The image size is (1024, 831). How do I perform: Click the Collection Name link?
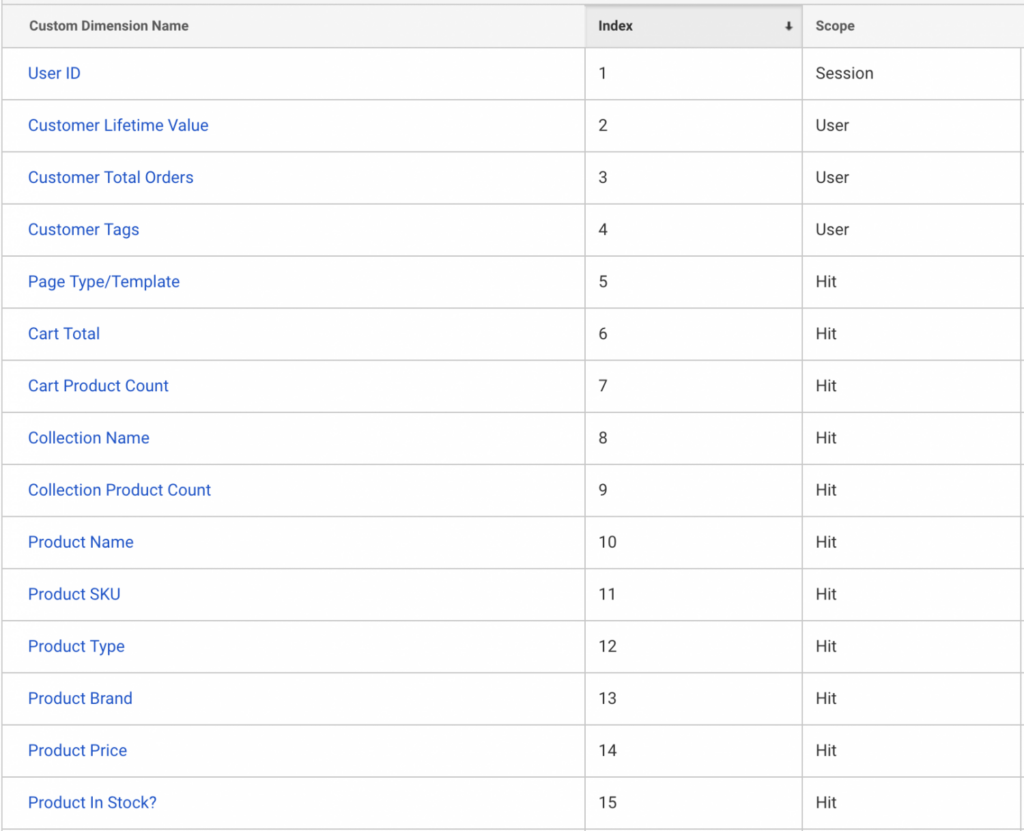(x=89, y=438)
